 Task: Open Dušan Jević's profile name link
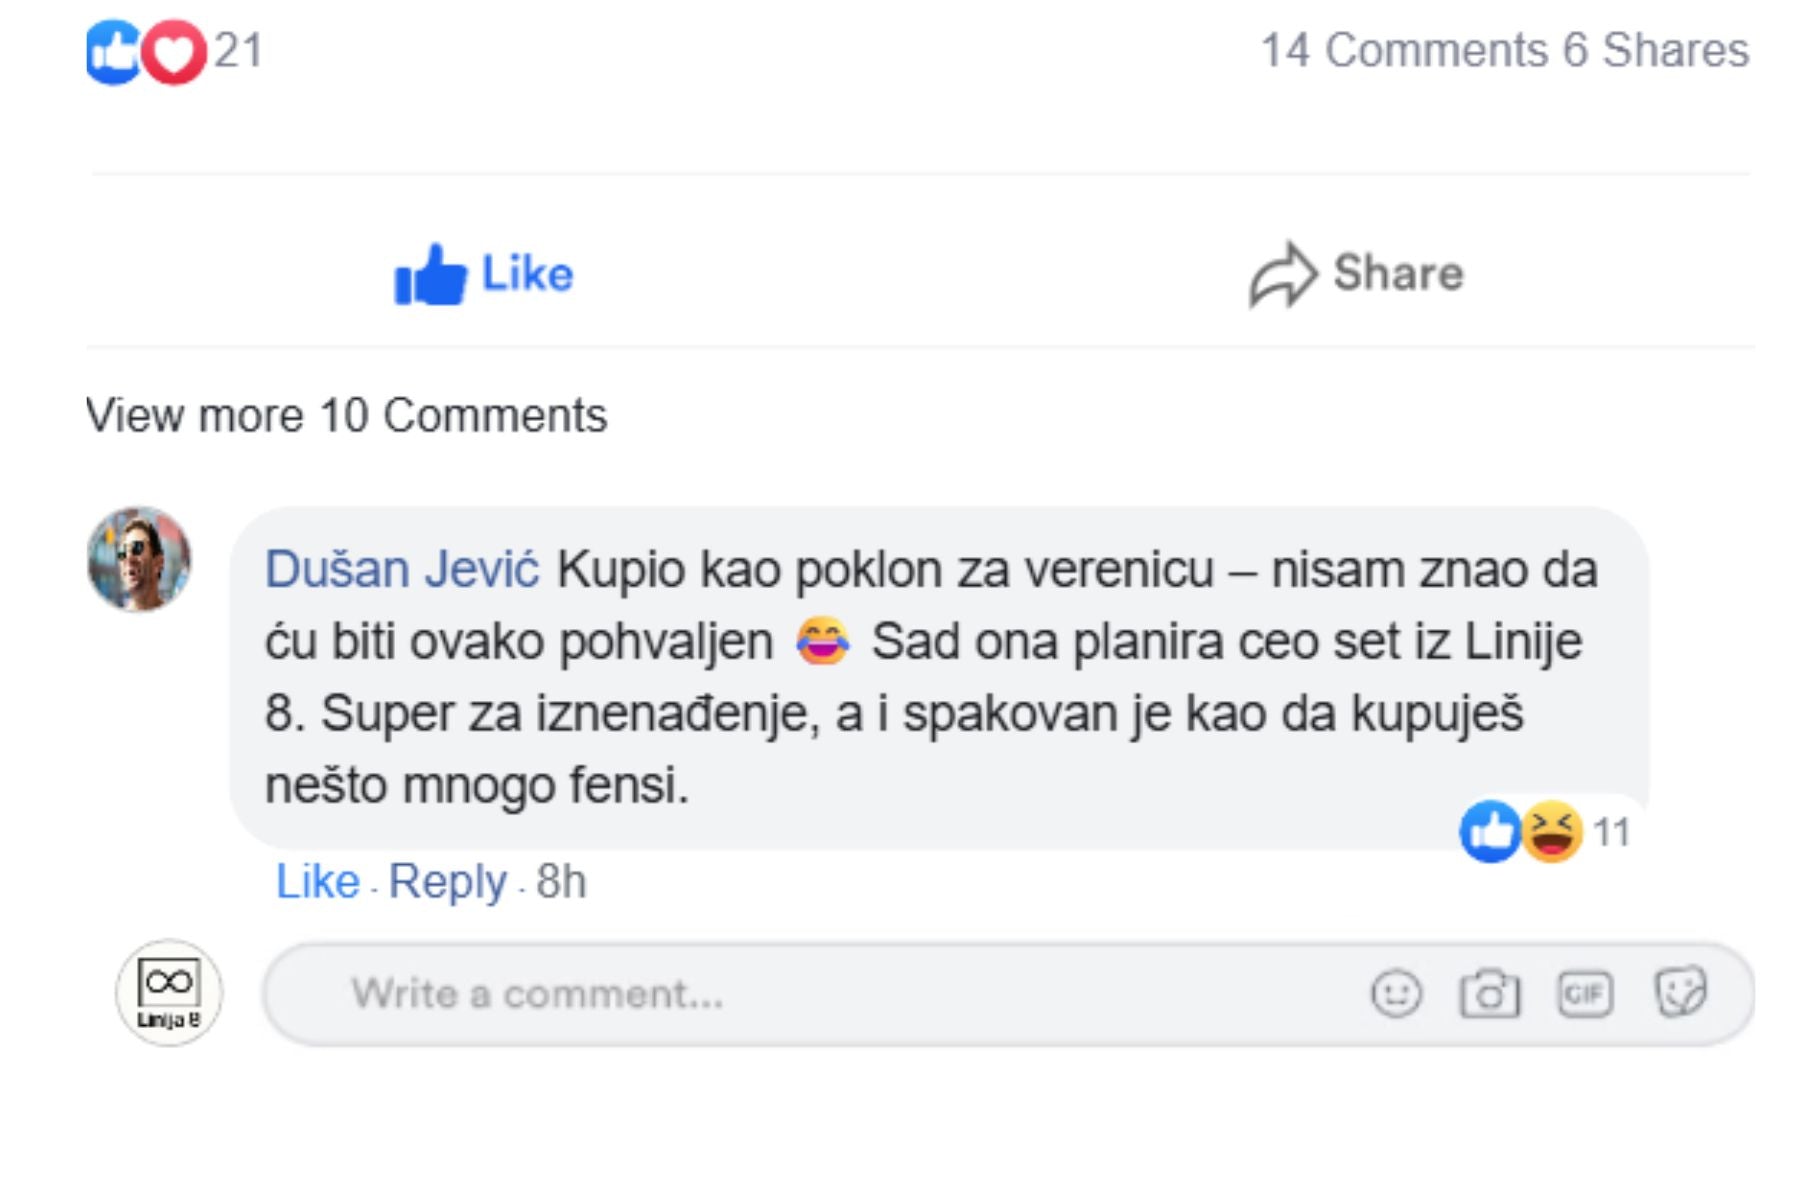pos(402,570)
